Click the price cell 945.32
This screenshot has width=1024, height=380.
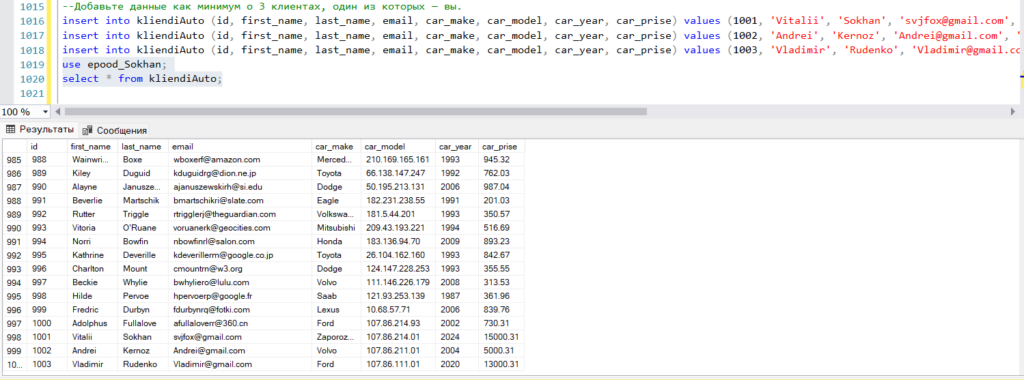tap(502, 160)
